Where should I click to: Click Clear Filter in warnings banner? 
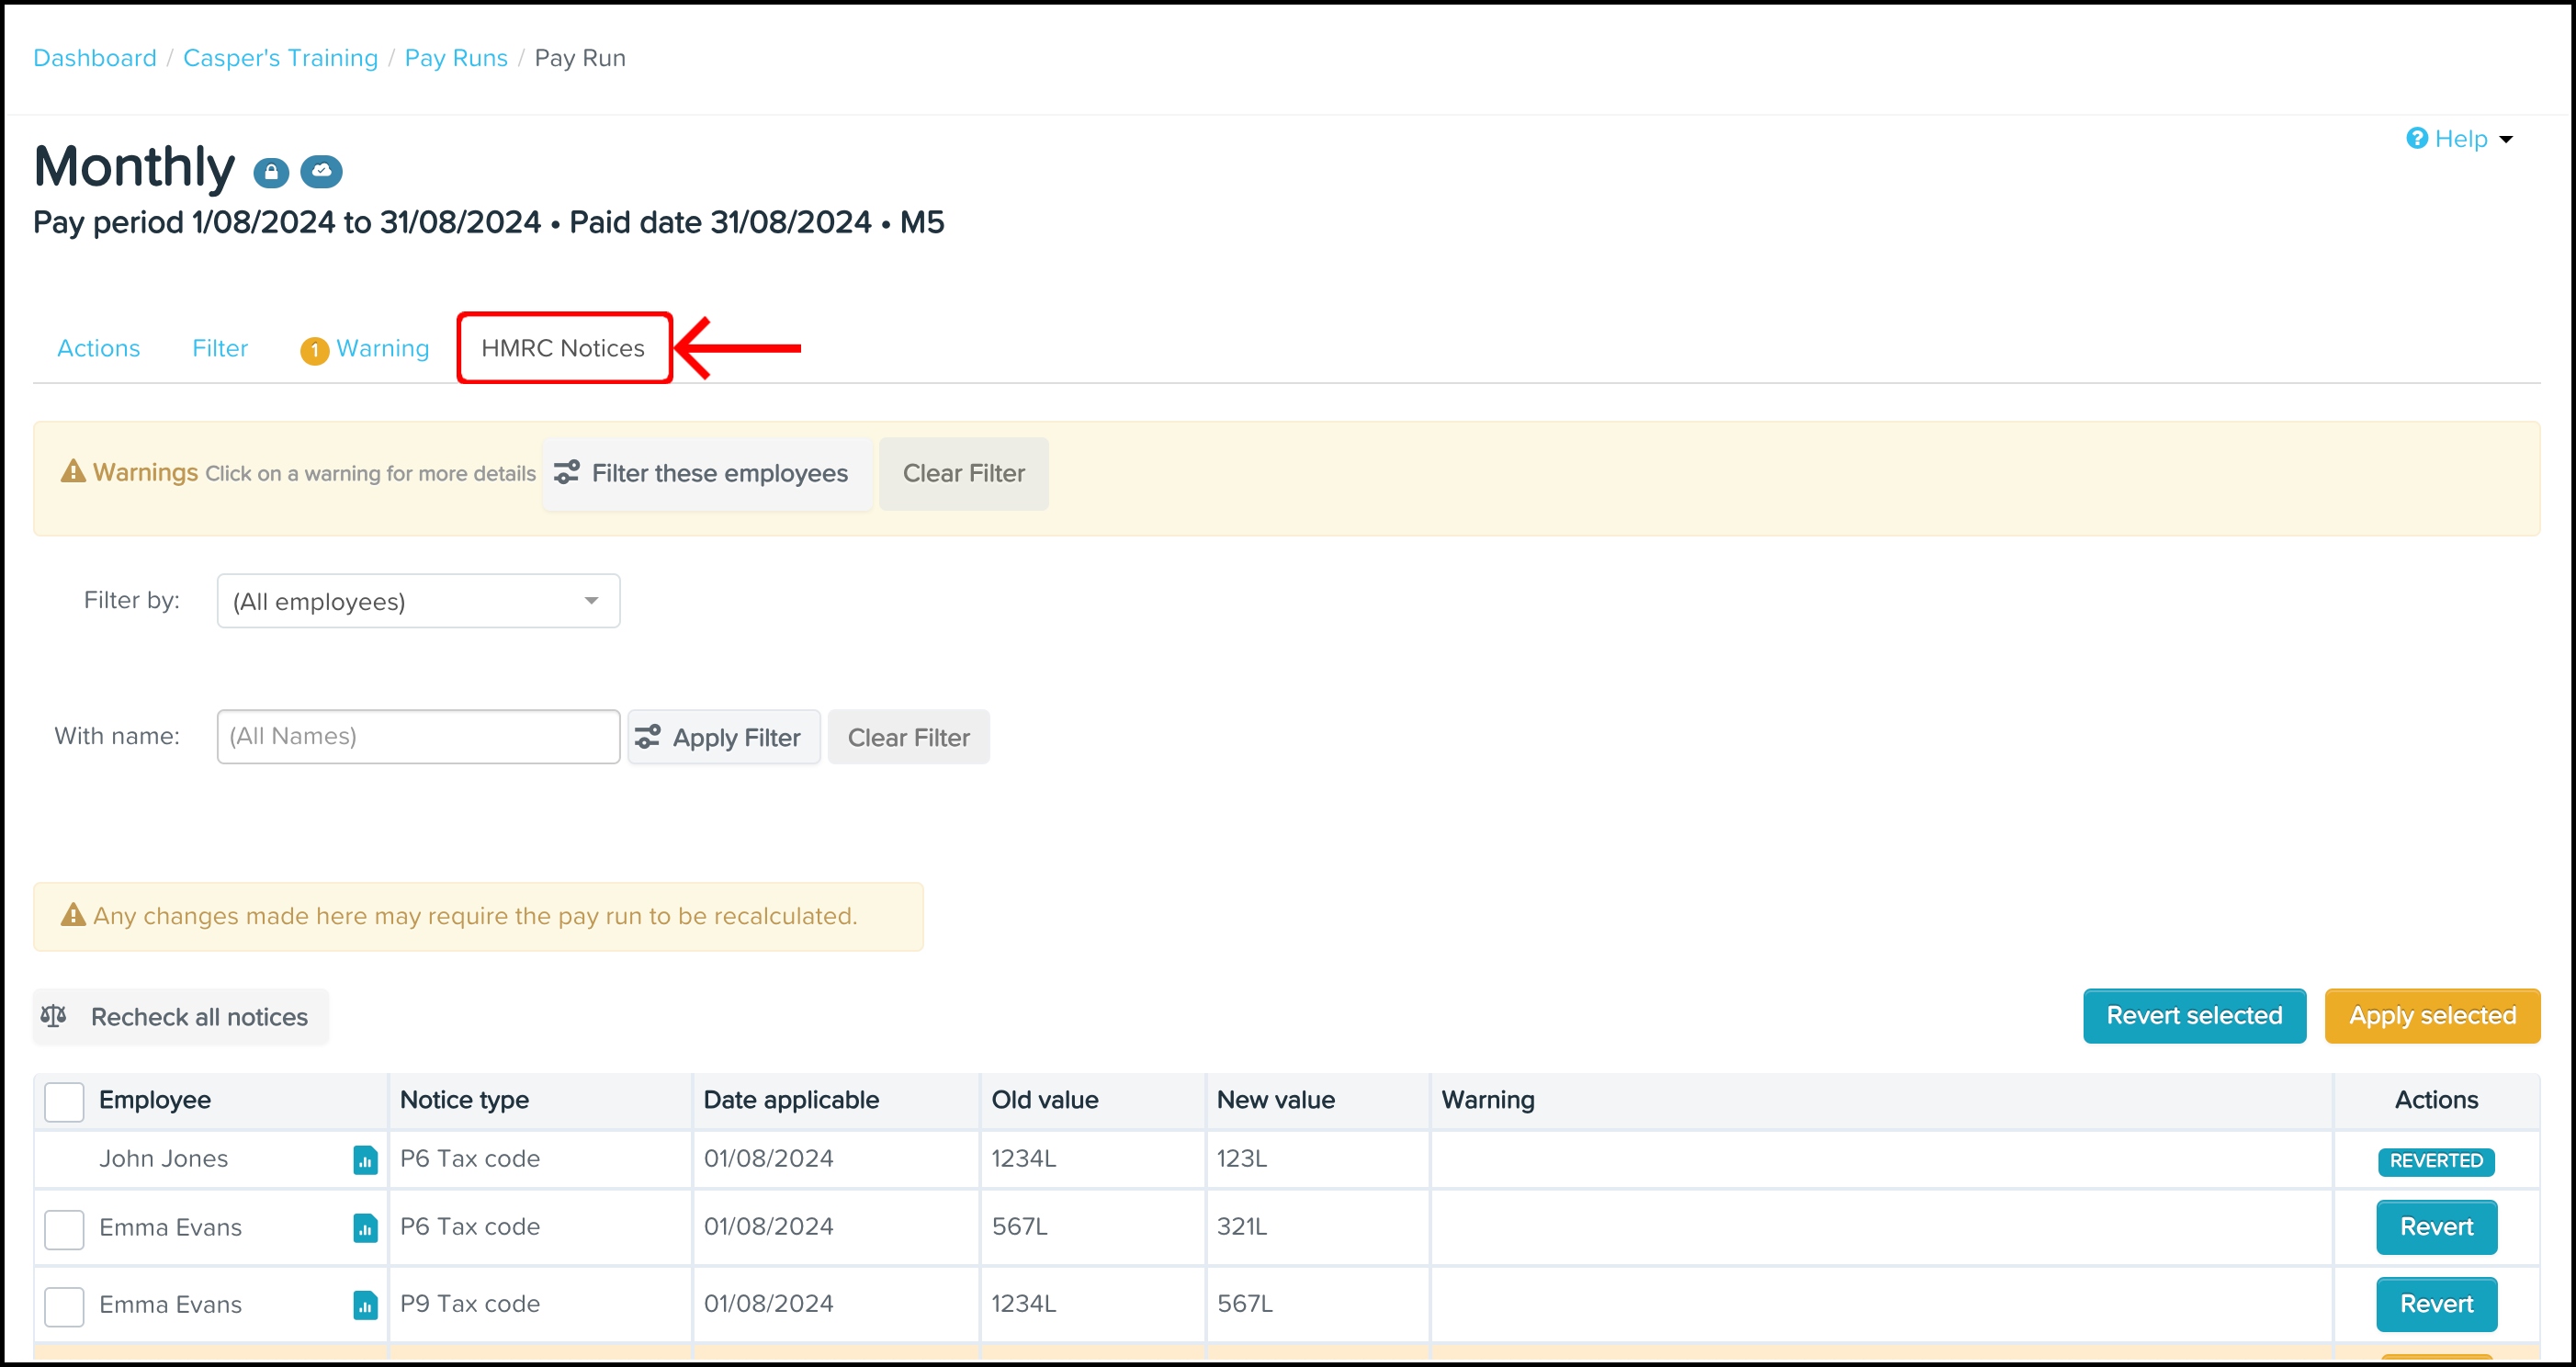[963, 473]
